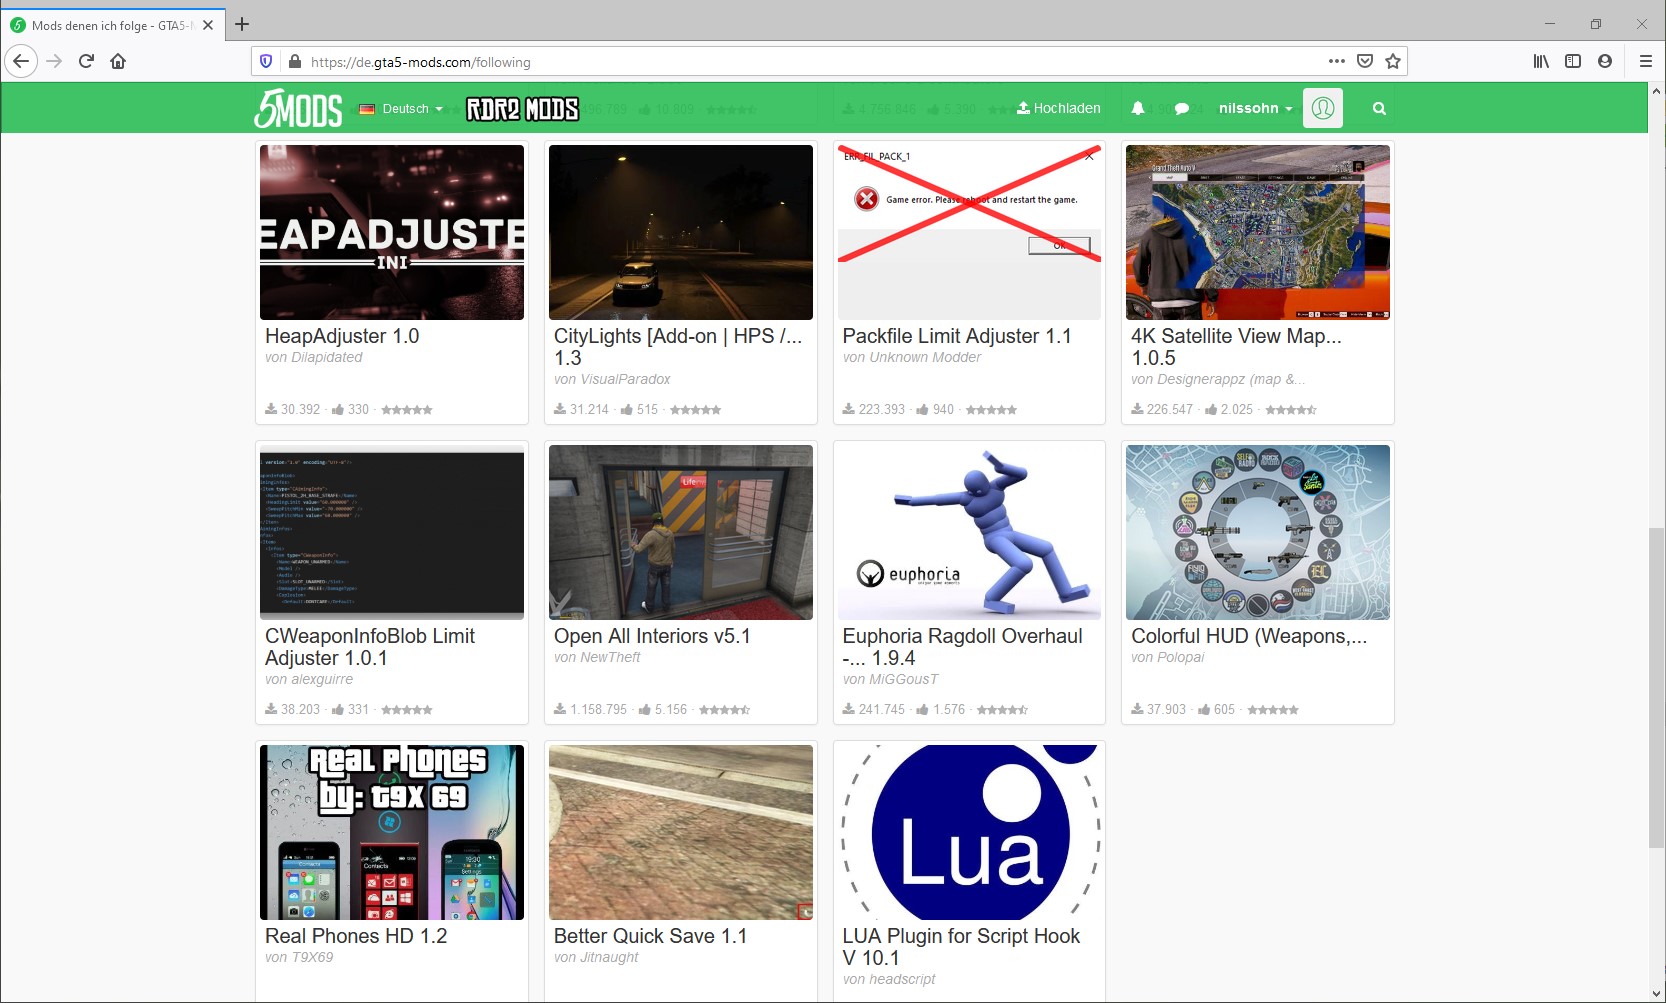Show tracking protection shield info

266,61
